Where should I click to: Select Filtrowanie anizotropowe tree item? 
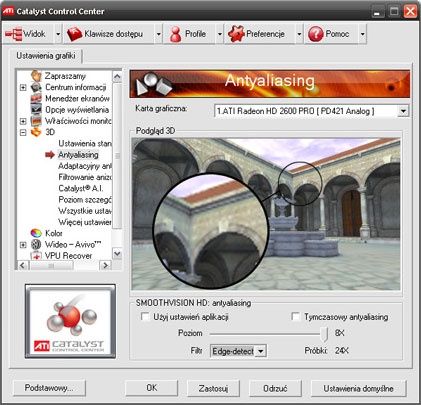pyautogui.click(x=85, y=177)
